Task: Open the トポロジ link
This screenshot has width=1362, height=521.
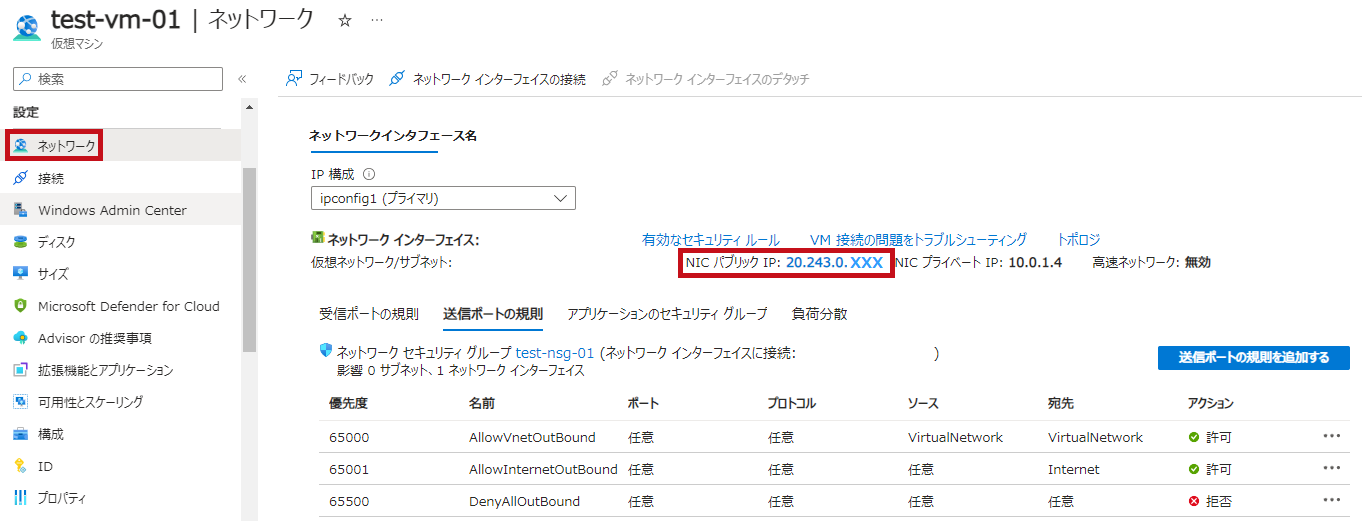Action: 1078,240
